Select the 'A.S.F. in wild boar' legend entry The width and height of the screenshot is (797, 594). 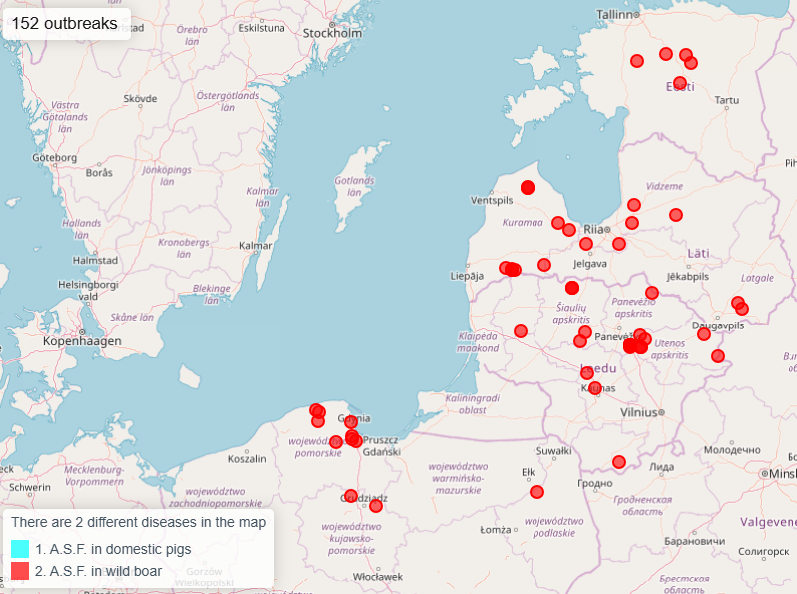98,571
